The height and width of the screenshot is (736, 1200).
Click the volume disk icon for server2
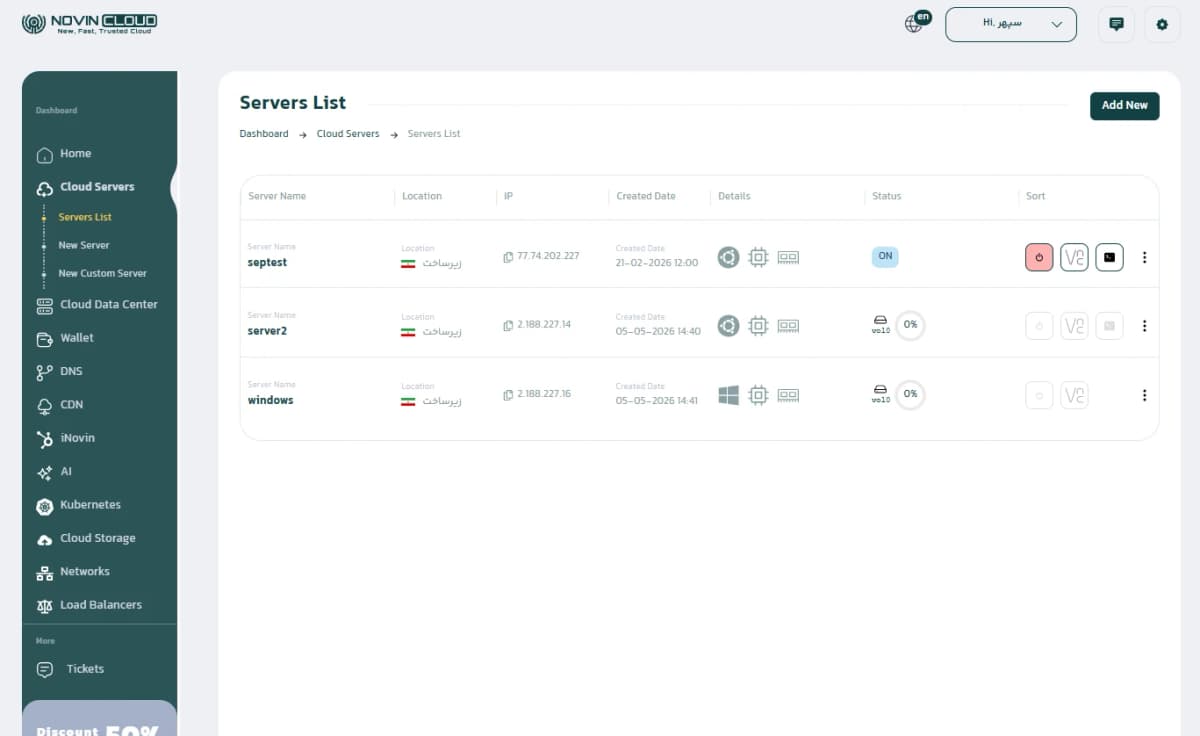click(x=880, y=321)
